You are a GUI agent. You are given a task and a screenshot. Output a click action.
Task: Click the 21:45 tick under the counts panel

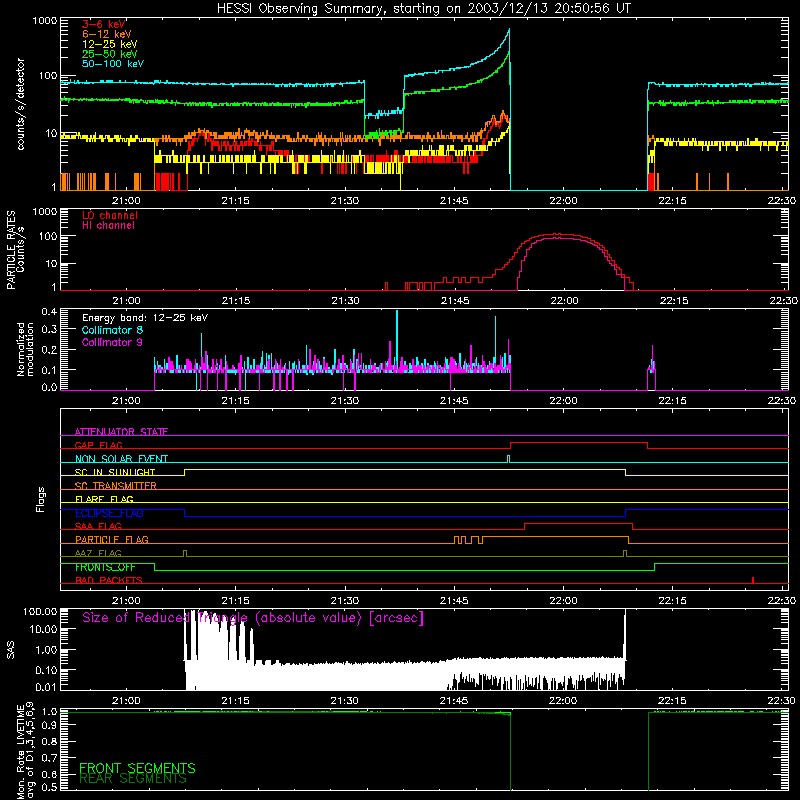pyautogui.click(x=454, y=201)
